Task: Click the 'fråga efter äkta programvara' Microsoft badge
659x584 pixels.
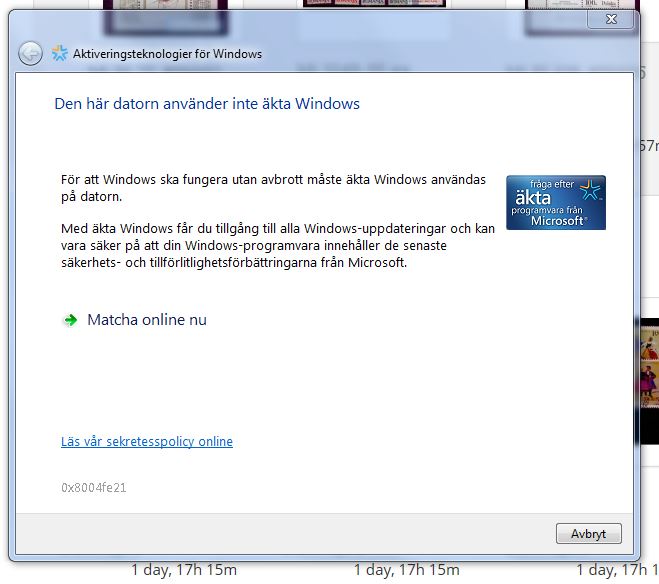Action: (556, 203)
